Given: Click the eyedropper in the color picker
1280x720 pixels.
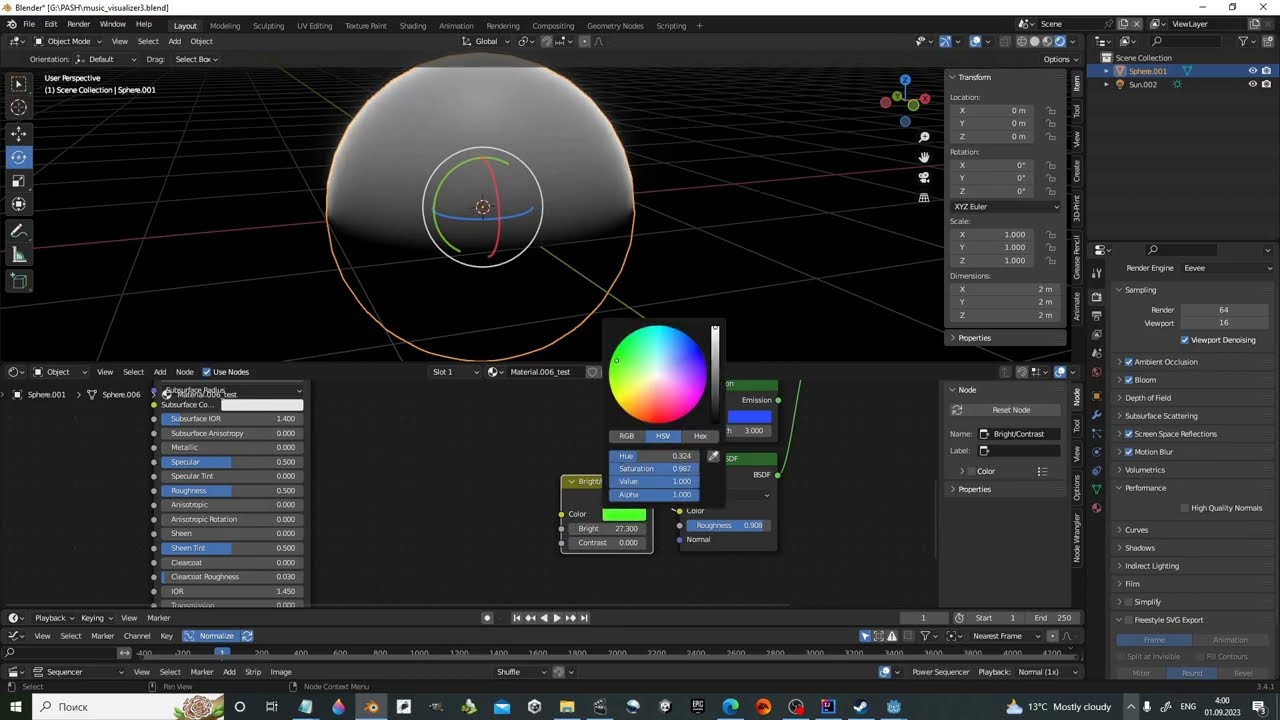Looking at the screenshot, I should point(713,456).
